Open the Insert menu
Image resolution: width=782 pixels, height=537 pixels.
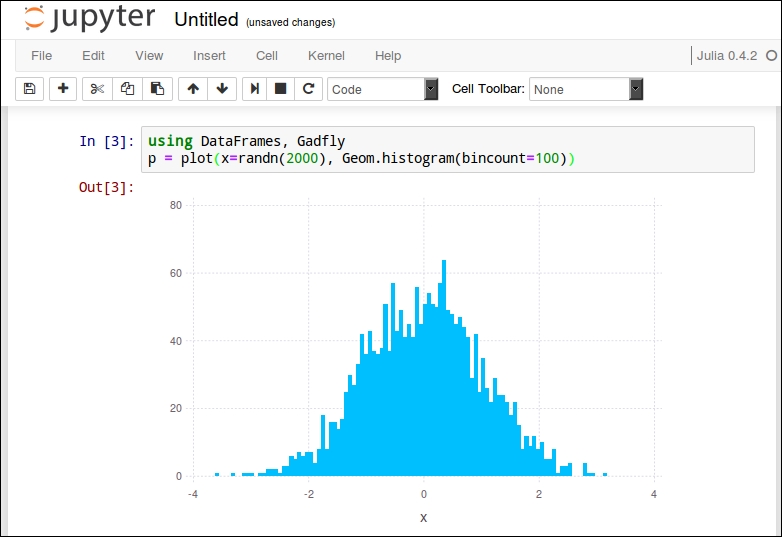point(209,56)
